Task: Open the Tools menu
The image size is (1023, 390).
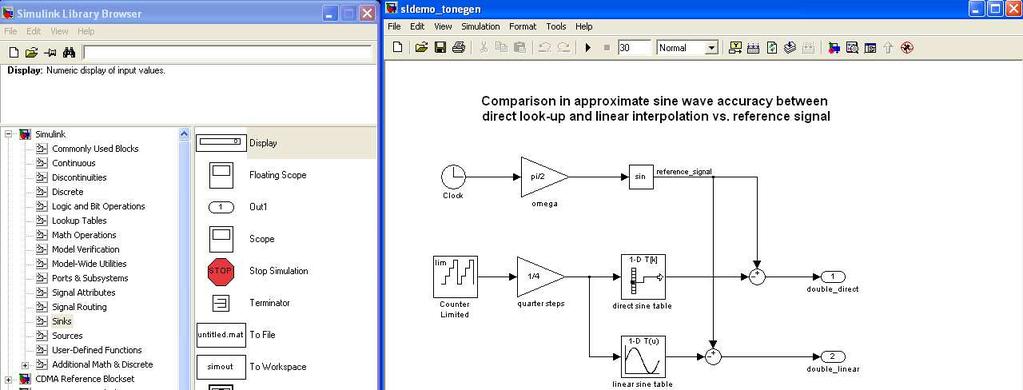Action: pos(556,27)
